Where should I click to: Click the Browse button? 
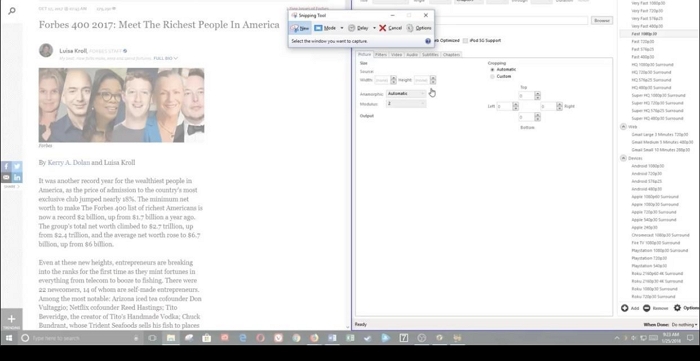(602, 21)
